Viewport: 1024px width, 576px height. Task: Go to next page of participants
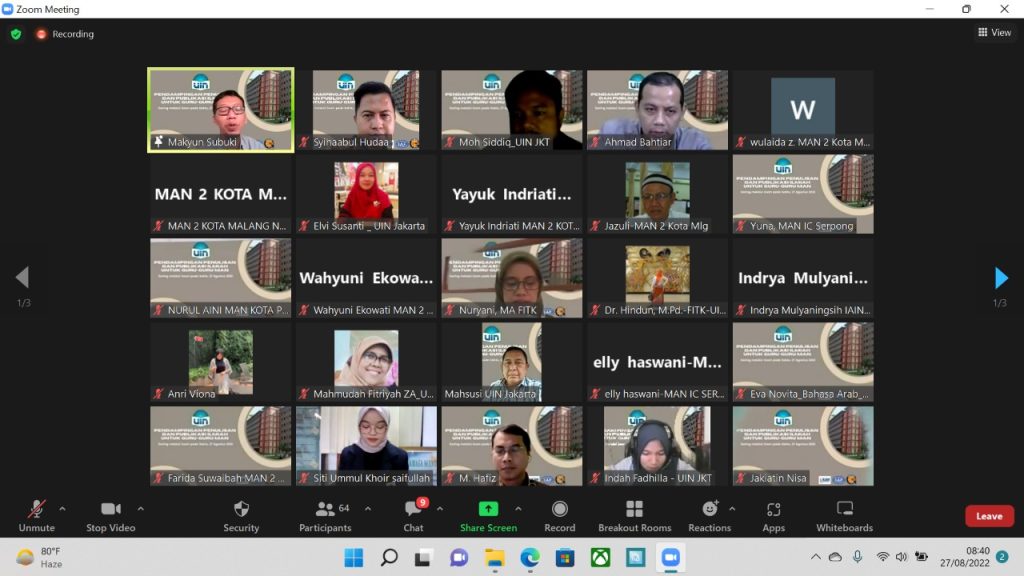coord(1001,278)
